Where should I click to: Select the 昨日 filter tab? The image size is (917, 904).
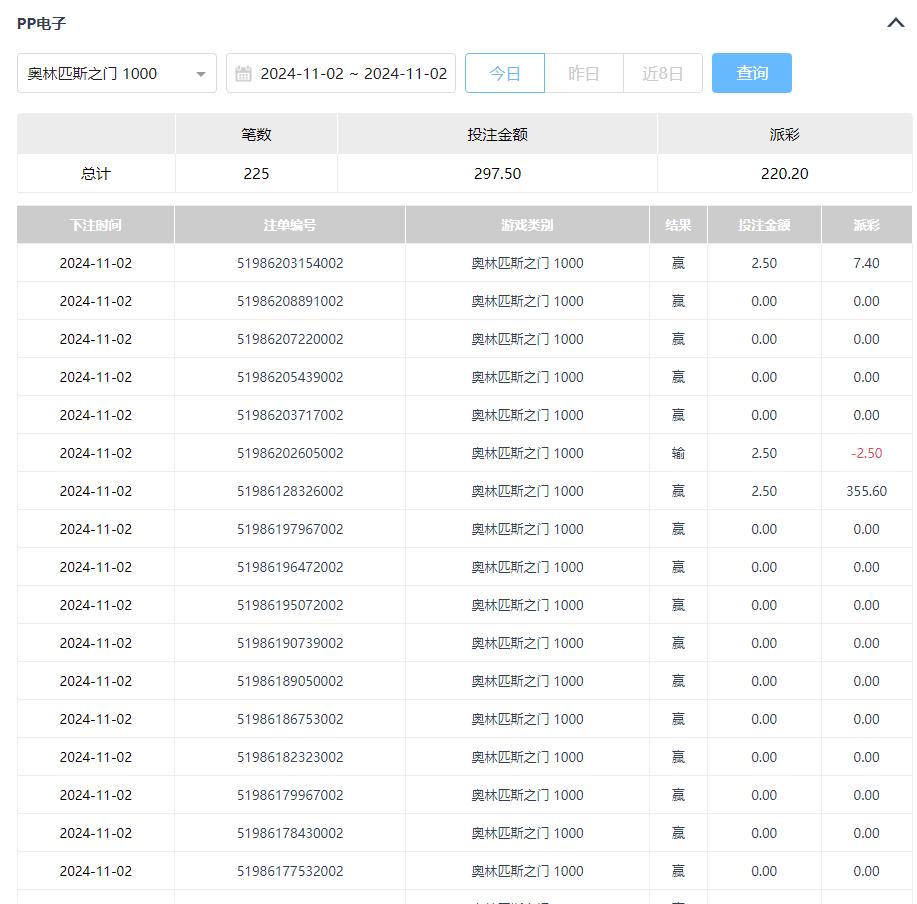click(583, 74)
